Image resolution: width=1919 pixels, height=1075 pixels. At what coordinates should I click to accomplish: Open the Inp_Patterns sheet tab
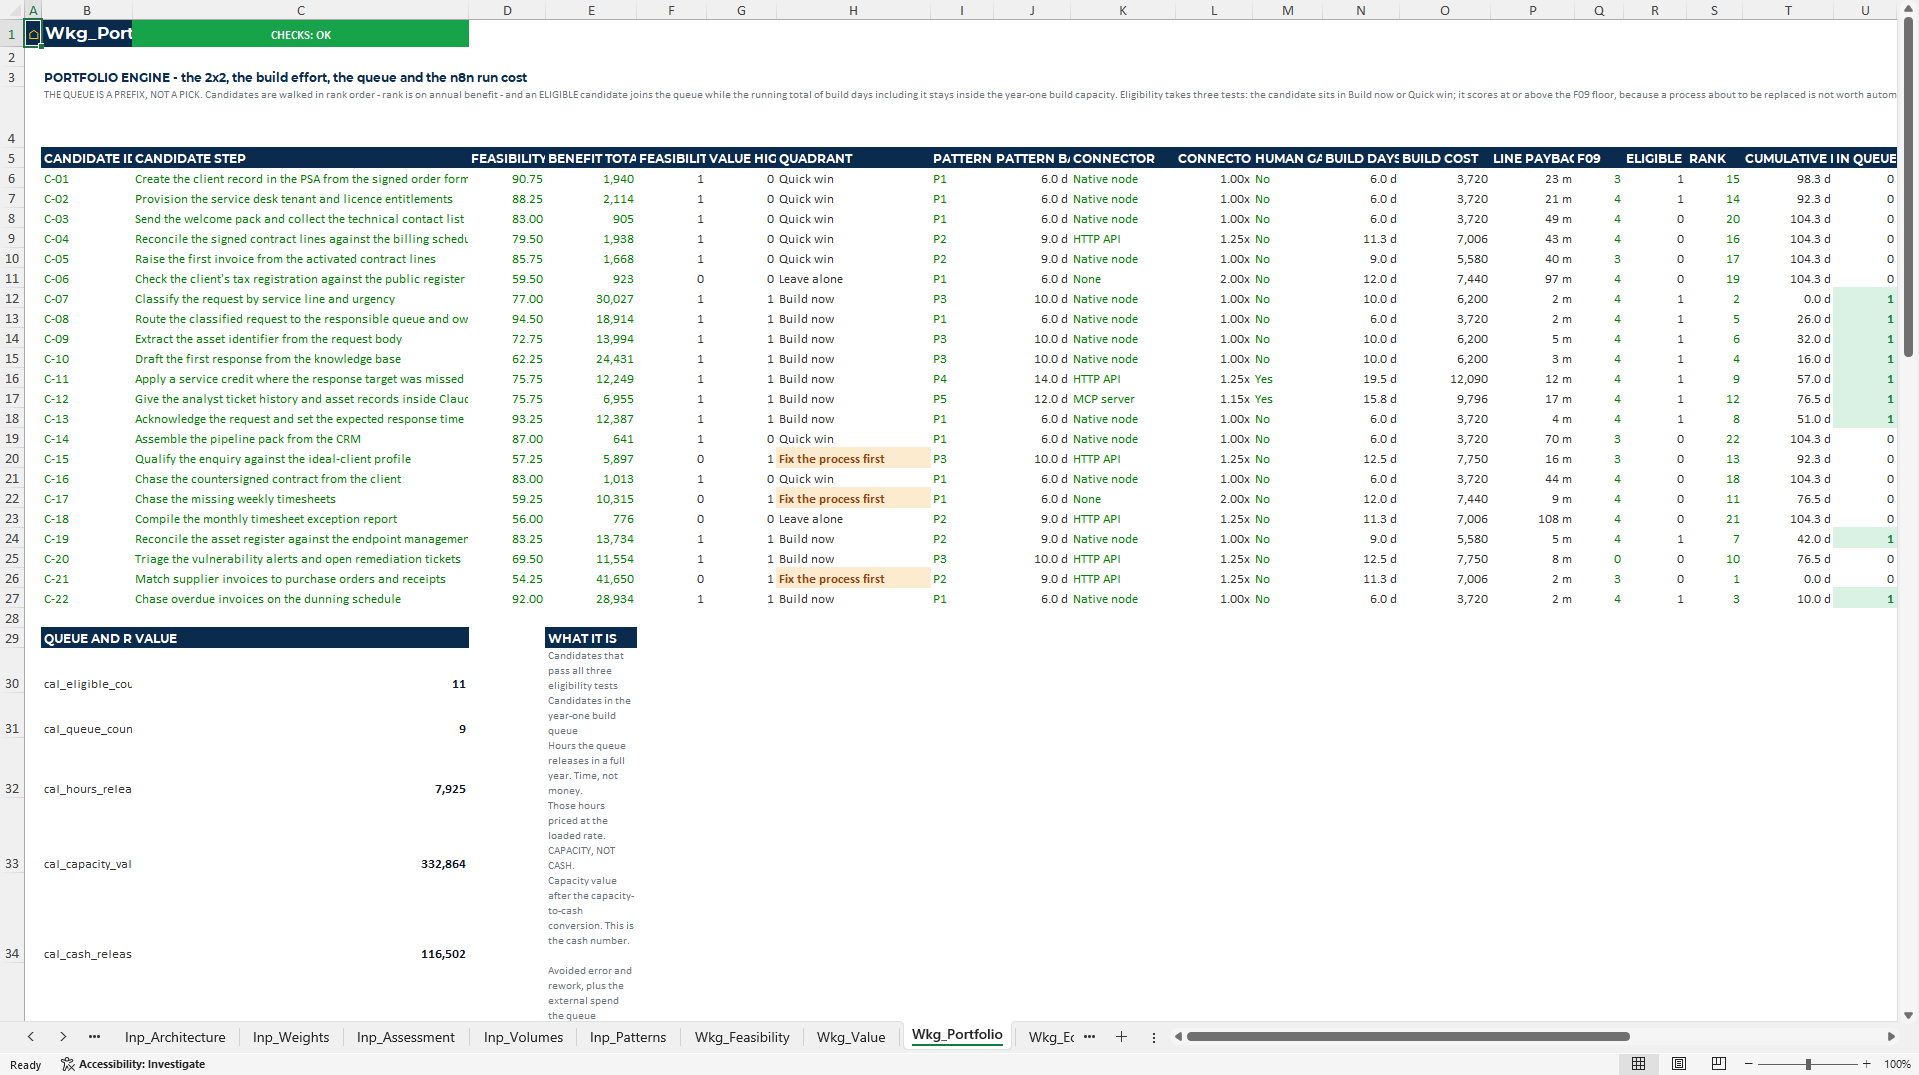tap(628, 1037)
